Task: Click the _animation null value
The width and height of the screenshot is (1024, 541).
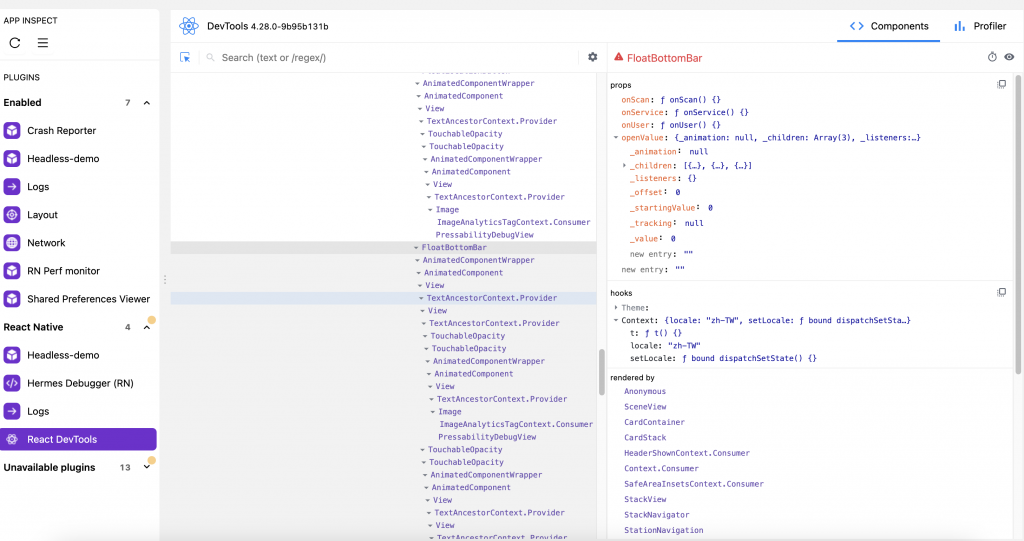Action: coord(698,152)
